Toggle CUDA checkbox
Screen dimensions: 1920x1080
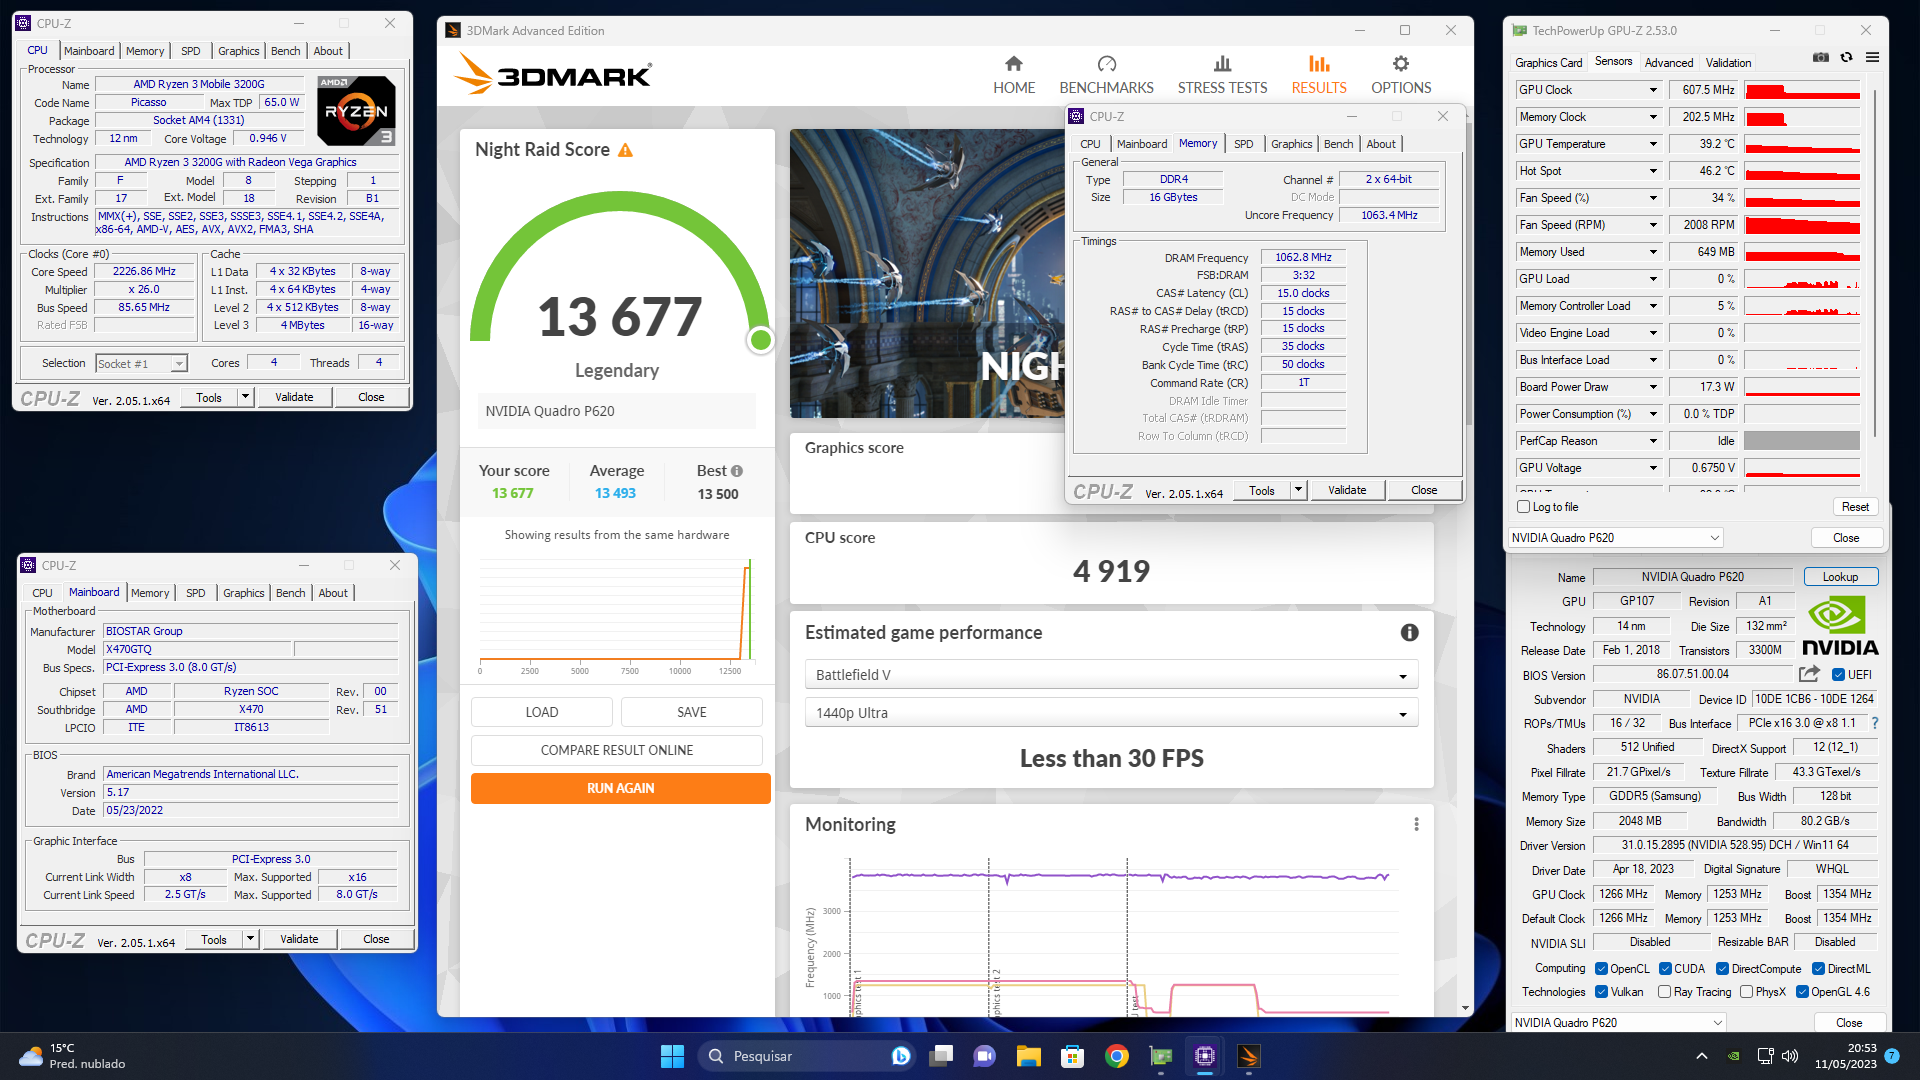coord(1665,969)
